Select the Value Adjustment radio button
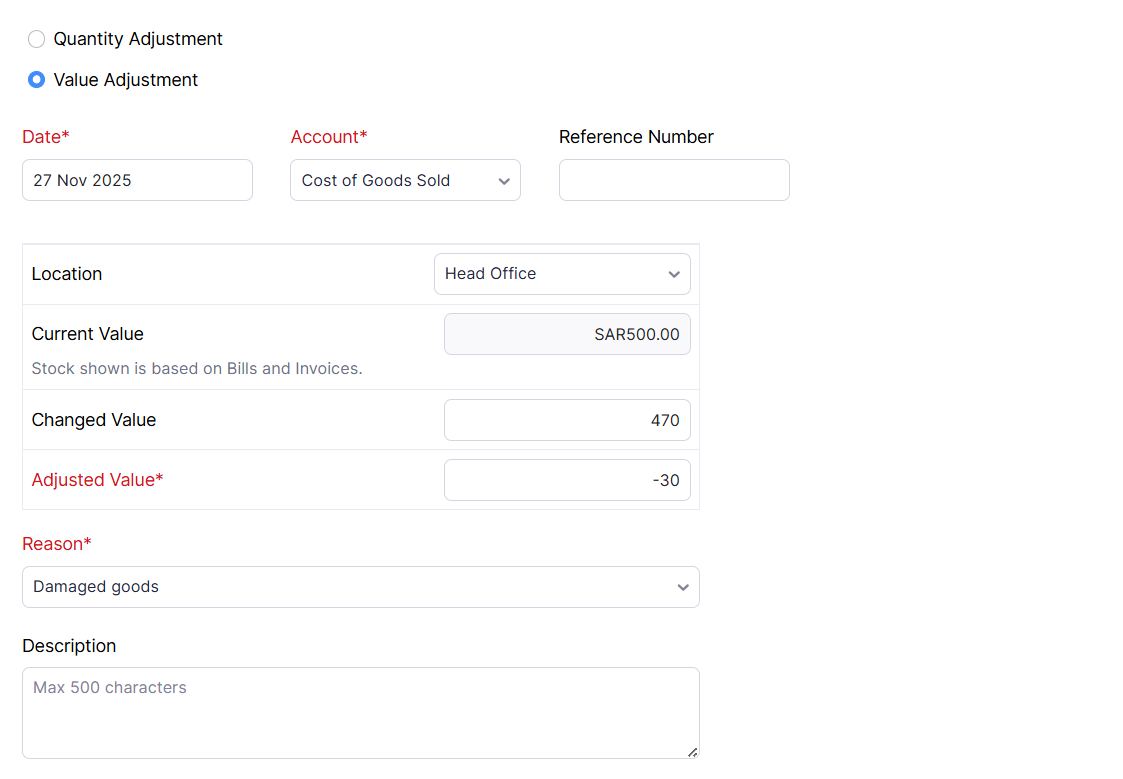 pyautogui.click(x=37, y=80)
